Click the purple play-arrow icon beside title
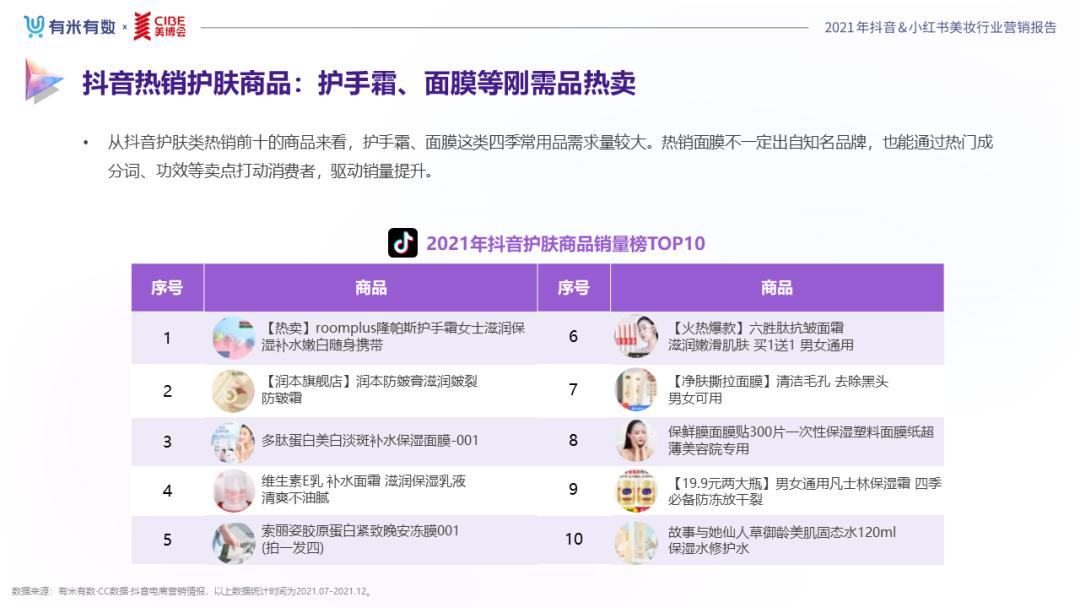Image resolution: width=1080 pixels, height=608 pixels. 43,81
